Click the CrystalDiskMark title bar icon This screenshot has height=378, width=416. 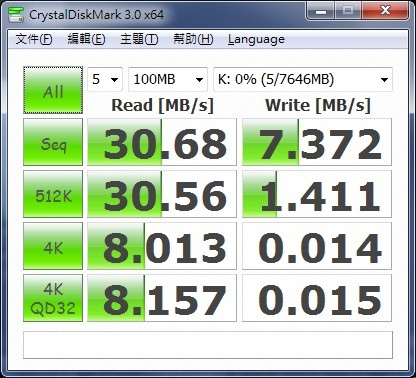pyautogui.click(x=16, y=14)
